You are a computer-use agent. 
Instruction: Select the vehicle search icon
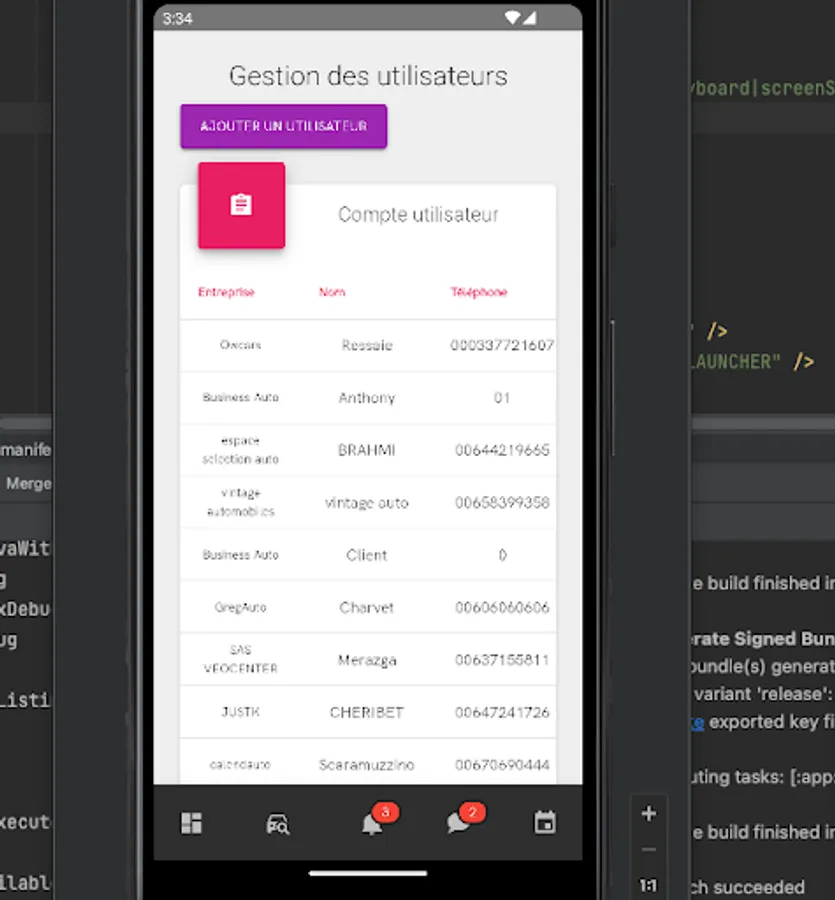coord(278,824)
